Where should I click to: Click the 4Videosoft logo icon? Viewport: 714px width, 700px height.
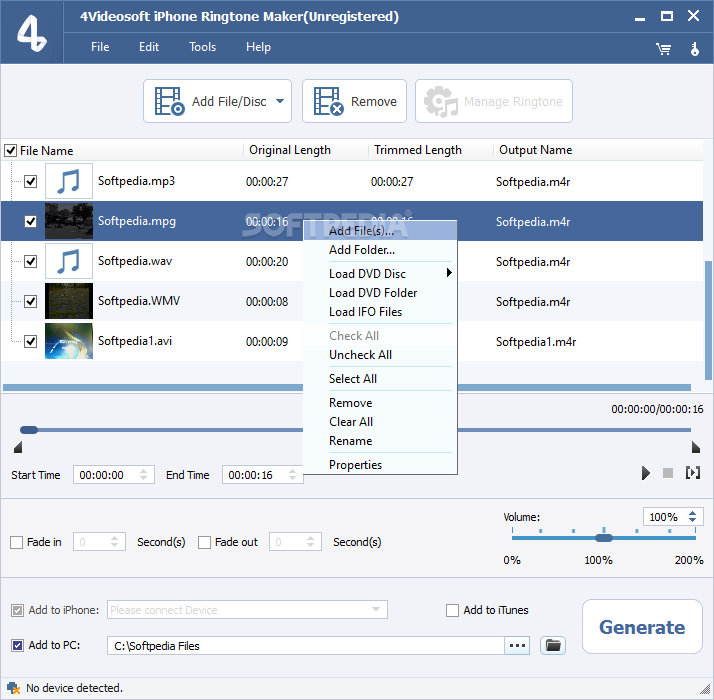tap(31, 33)
